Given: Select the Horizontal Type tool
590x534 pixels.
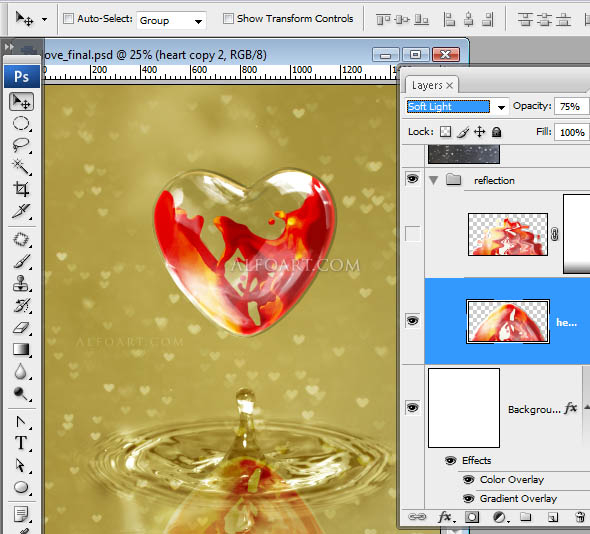Looking at the screenshot, I should pos(21,443).
